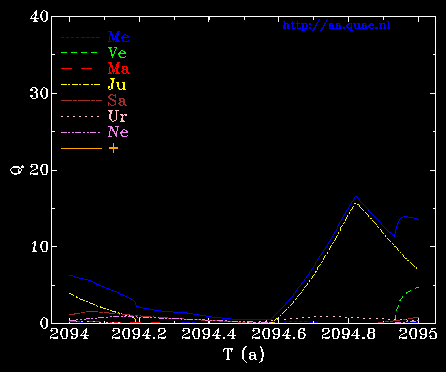Click the y-axis value 20
Image resolution: width=446 pixels, height=372 pixels.
pos(39,170)
